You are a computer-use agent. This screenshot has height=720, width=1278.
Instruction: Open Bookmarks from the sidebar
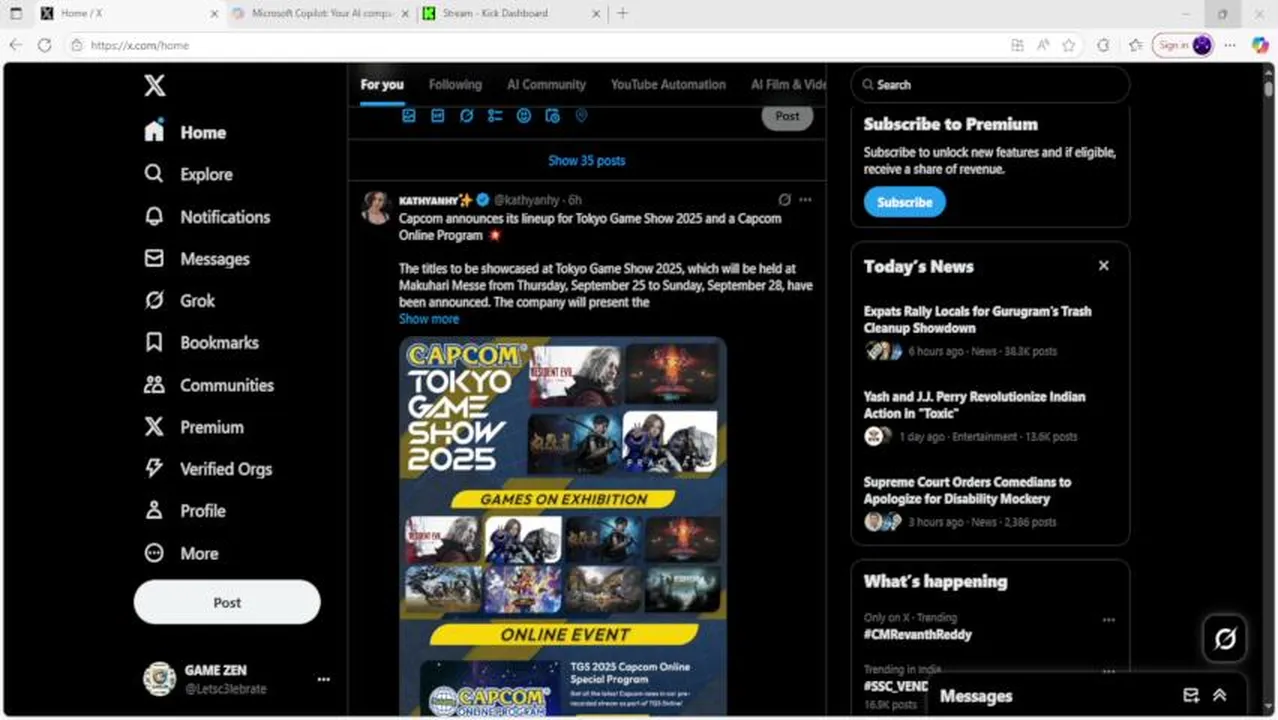point(201,343)
